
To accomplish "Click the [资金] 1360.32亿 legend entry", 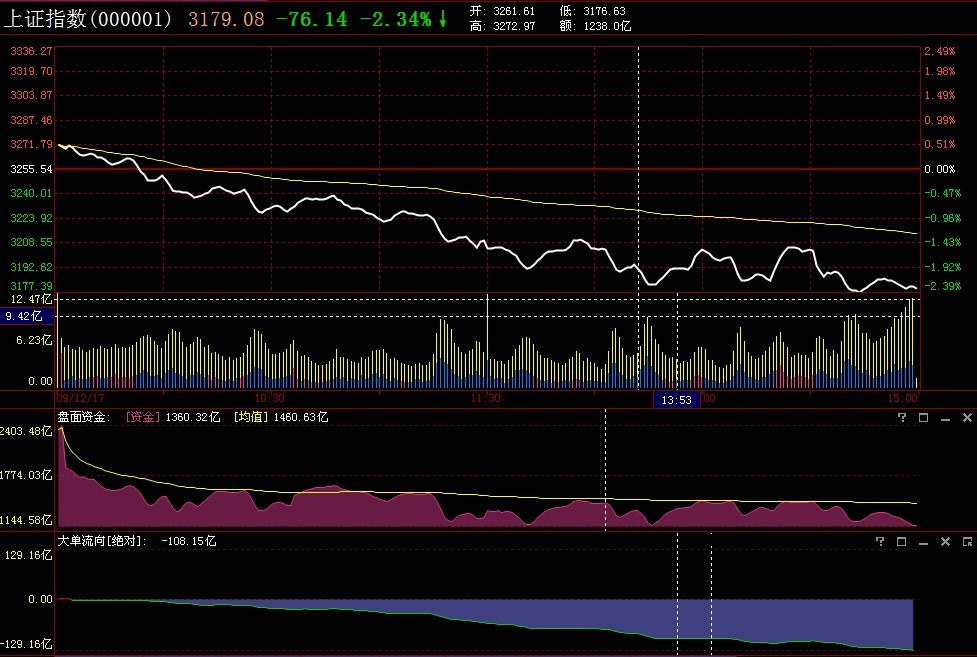I will [173, 417].
